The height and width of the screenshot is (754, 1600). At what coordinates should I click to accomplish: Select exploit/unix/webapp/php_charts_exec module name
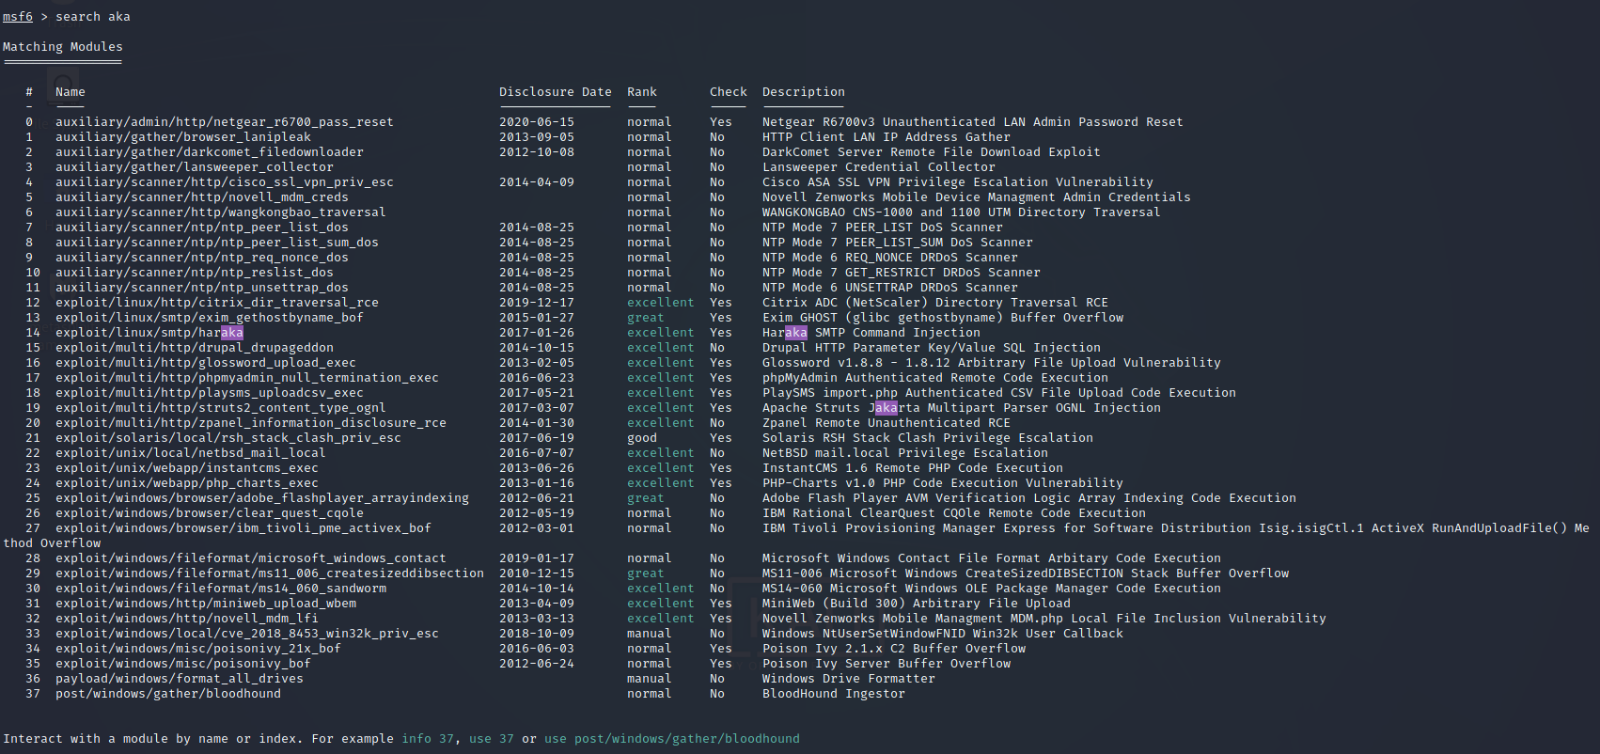coord(187,482)
